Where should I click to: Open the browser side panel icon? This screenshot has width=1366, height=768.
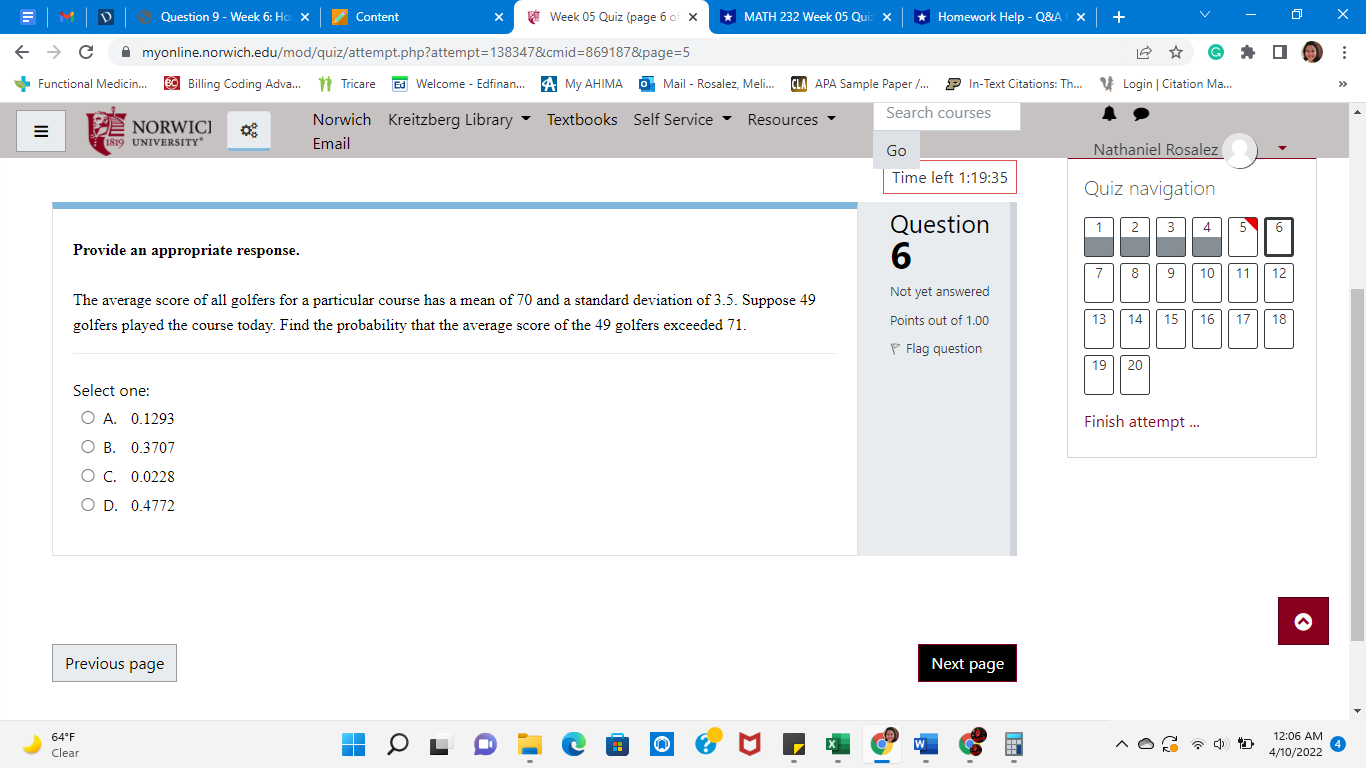1279,52
